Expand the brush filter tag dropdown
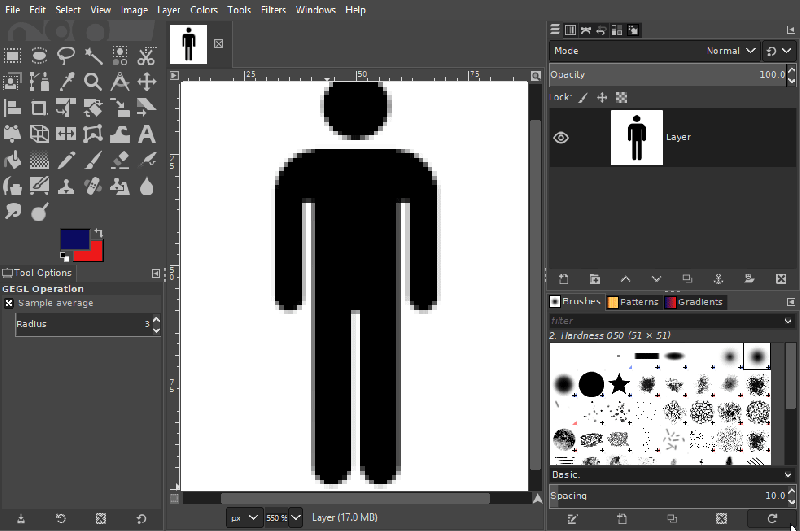 pyautogui.click(x=788, y=321)
